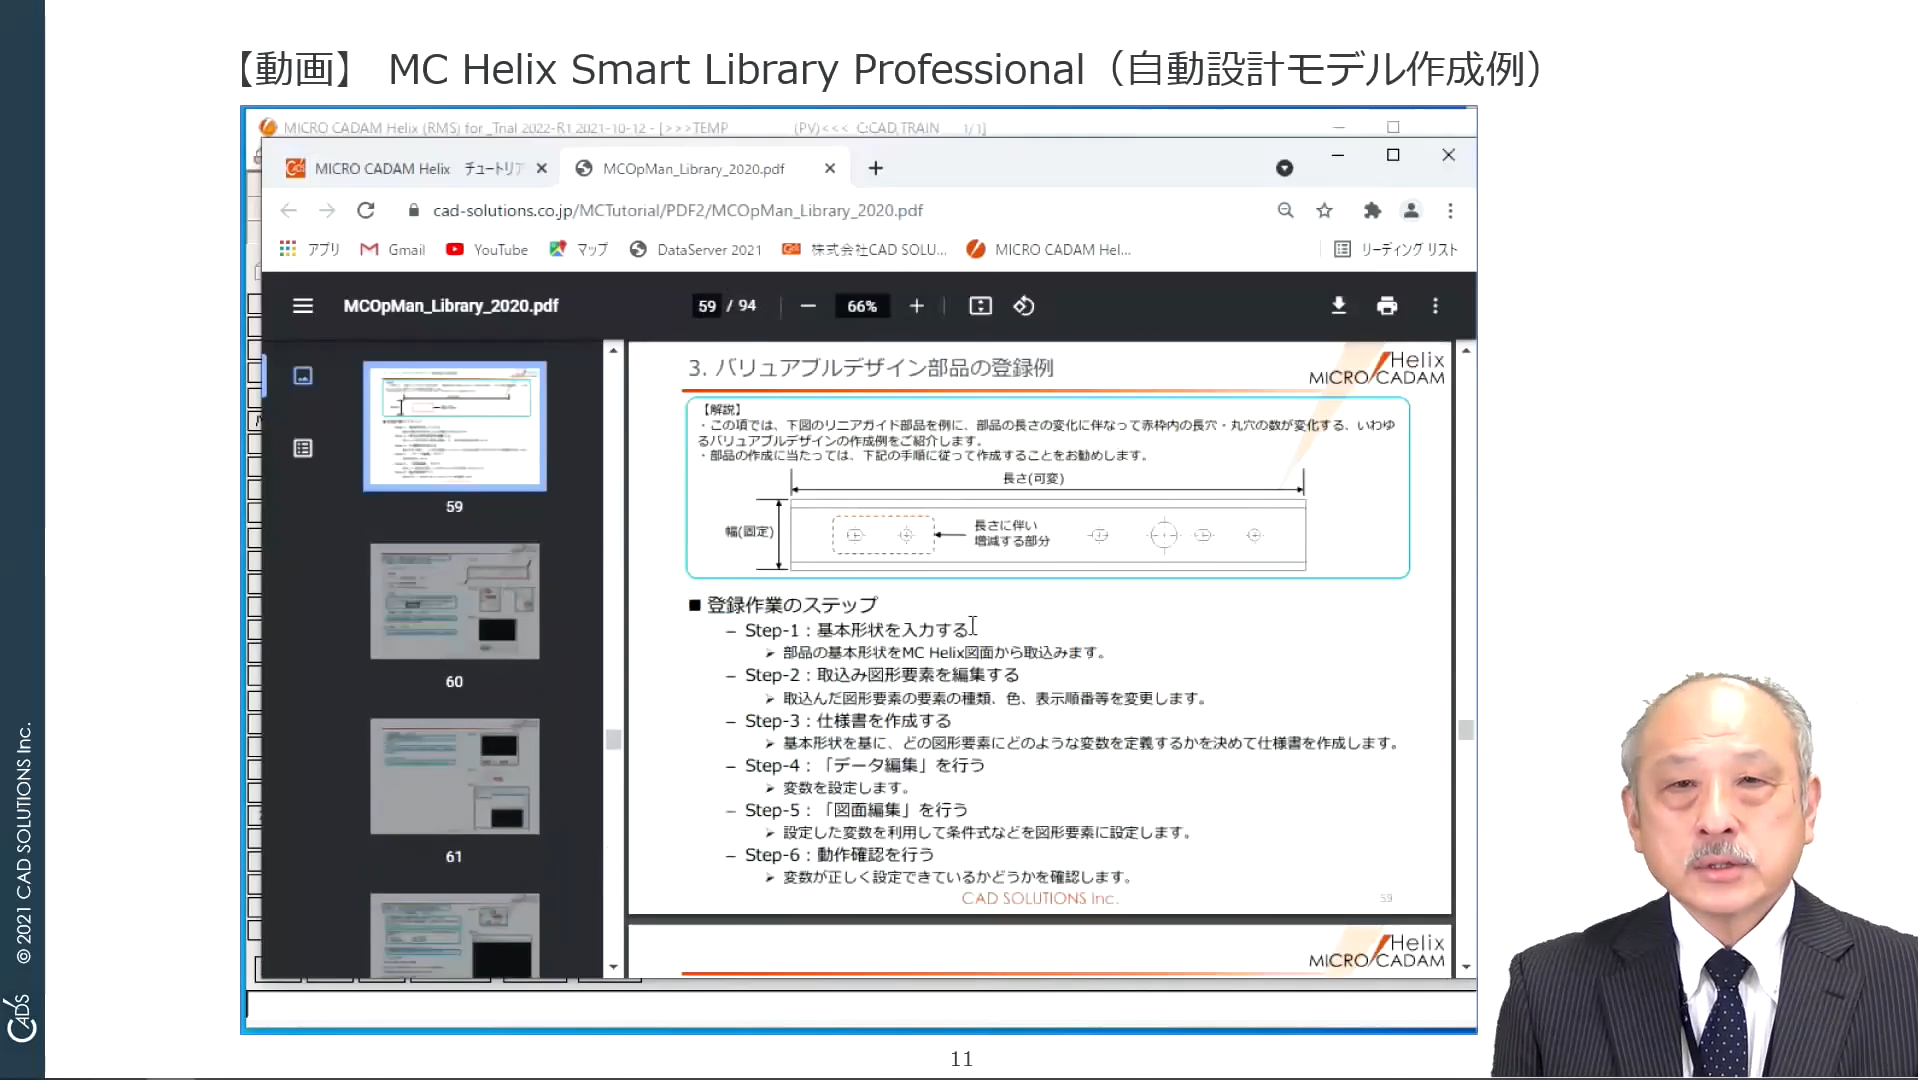Rotate the PDF counterclockwise

click(x=1023, y=306)
